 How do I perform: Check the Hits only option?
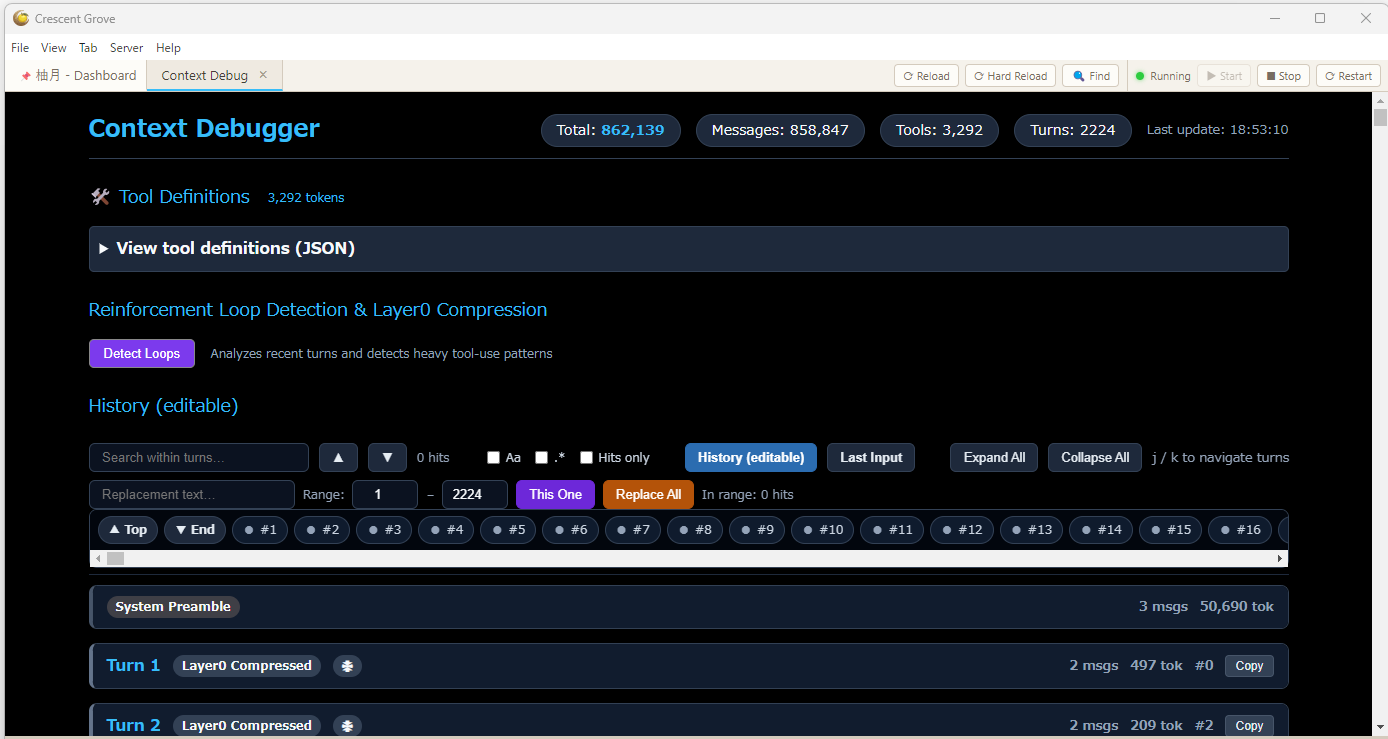(586, 457)
